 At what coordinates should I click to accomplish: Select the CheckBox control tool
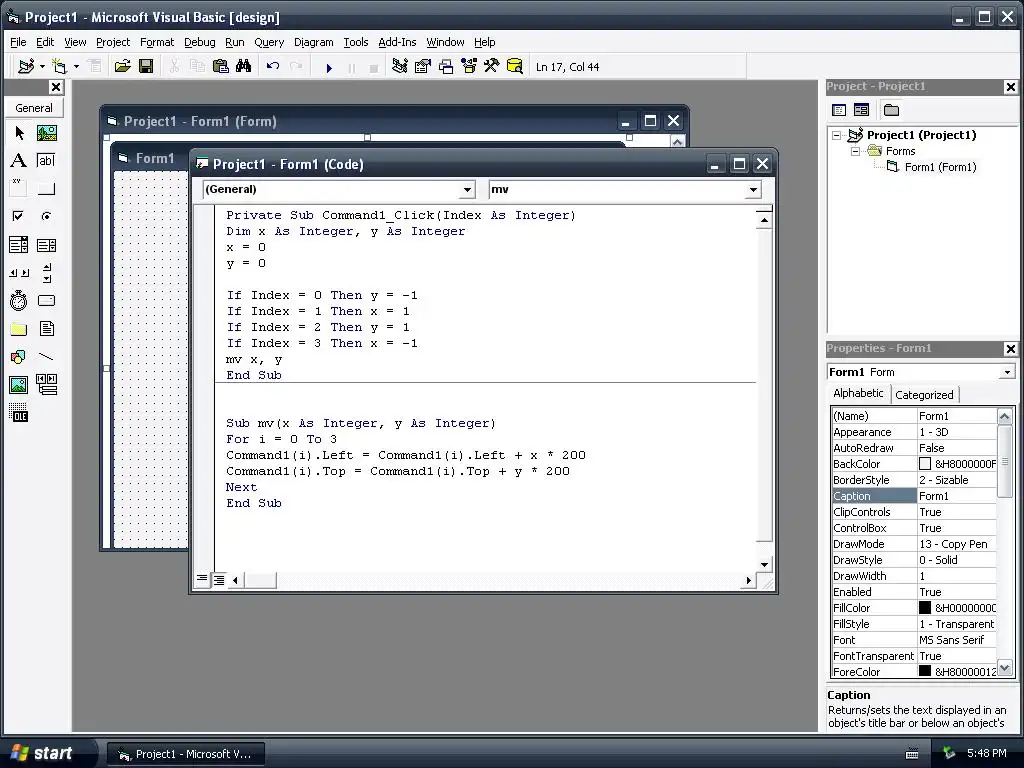[19, 216]
